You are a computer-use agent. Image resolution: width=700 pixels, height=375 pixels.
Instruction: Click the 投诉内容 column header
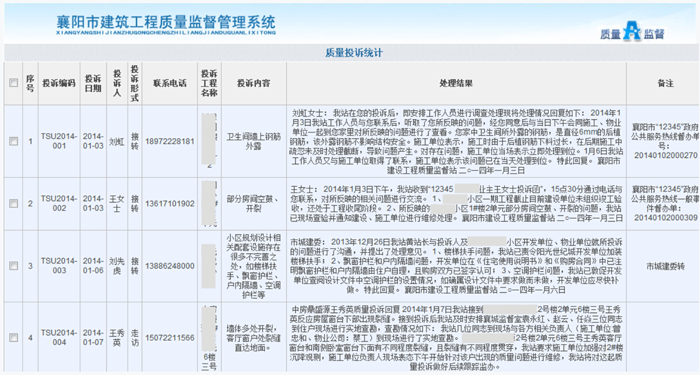pyautogui.click(x=254, y=83)
